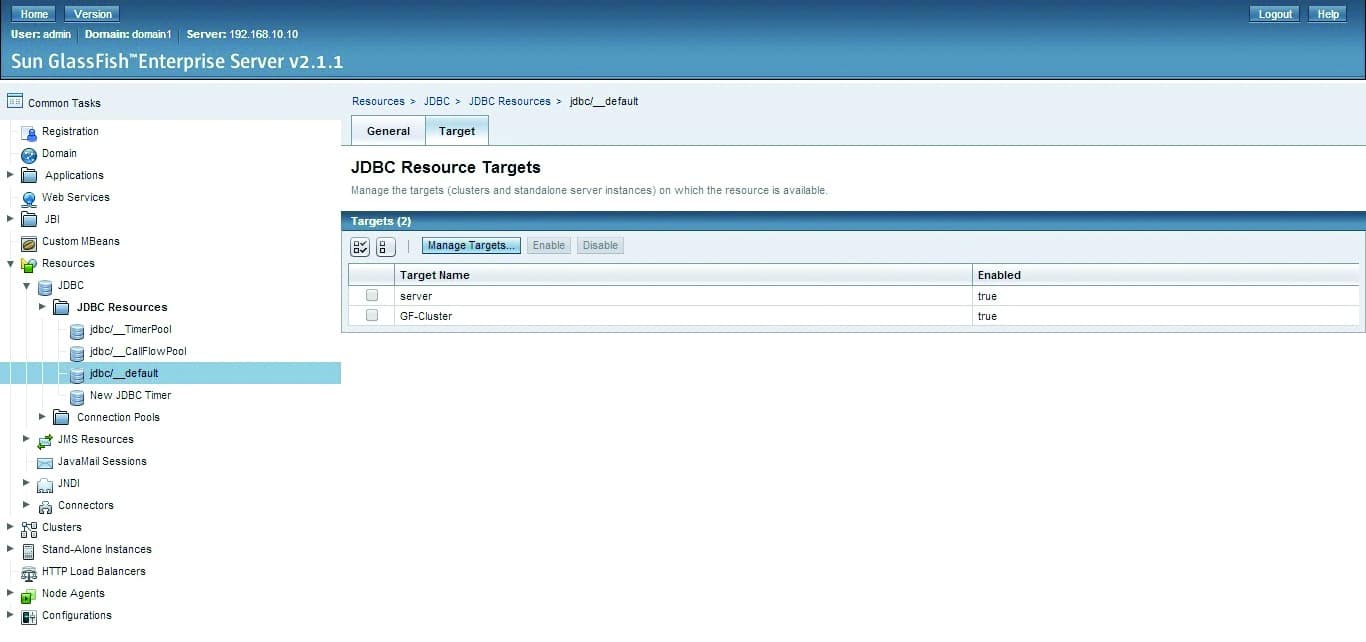Click the Node Agents icon
Viewport: 1366px width, 642px height.
click(x=28, y=593)
